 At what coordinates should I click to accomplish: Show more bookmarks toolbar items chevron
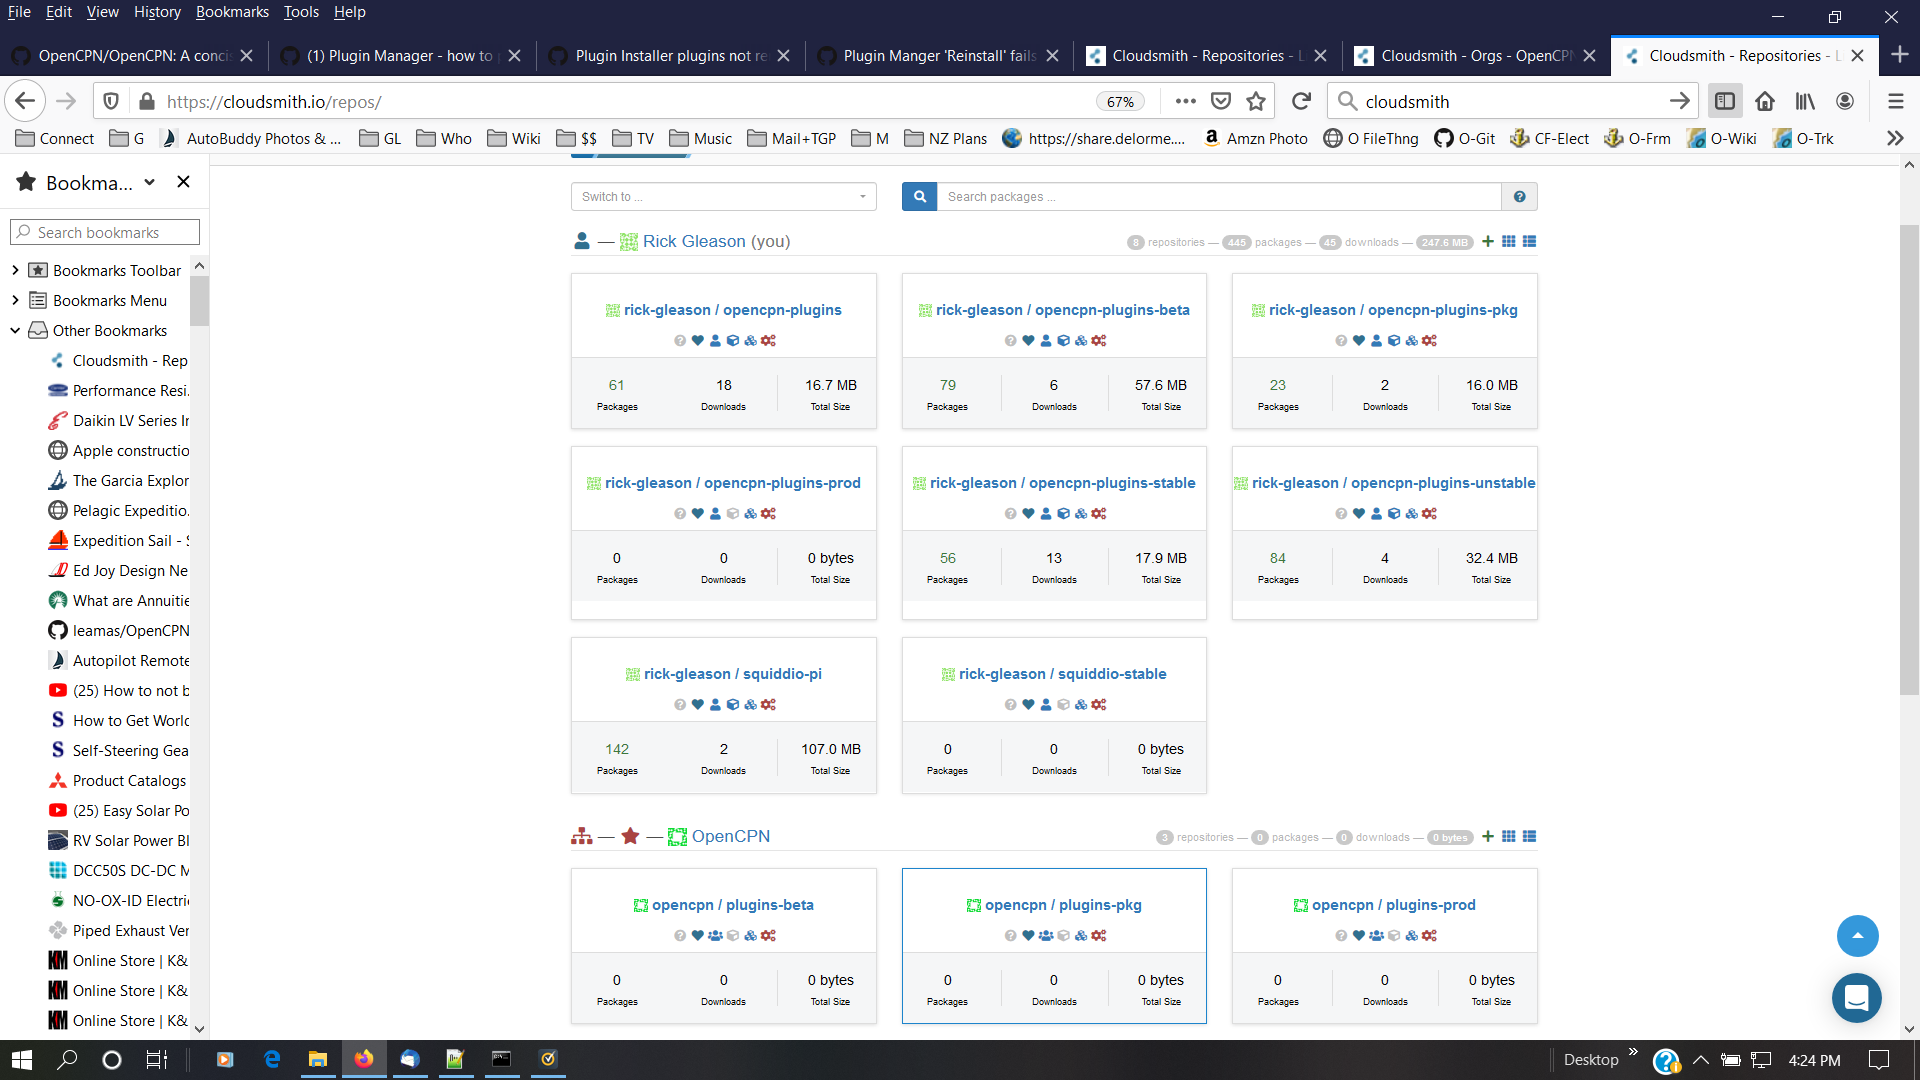[1895, 139]
